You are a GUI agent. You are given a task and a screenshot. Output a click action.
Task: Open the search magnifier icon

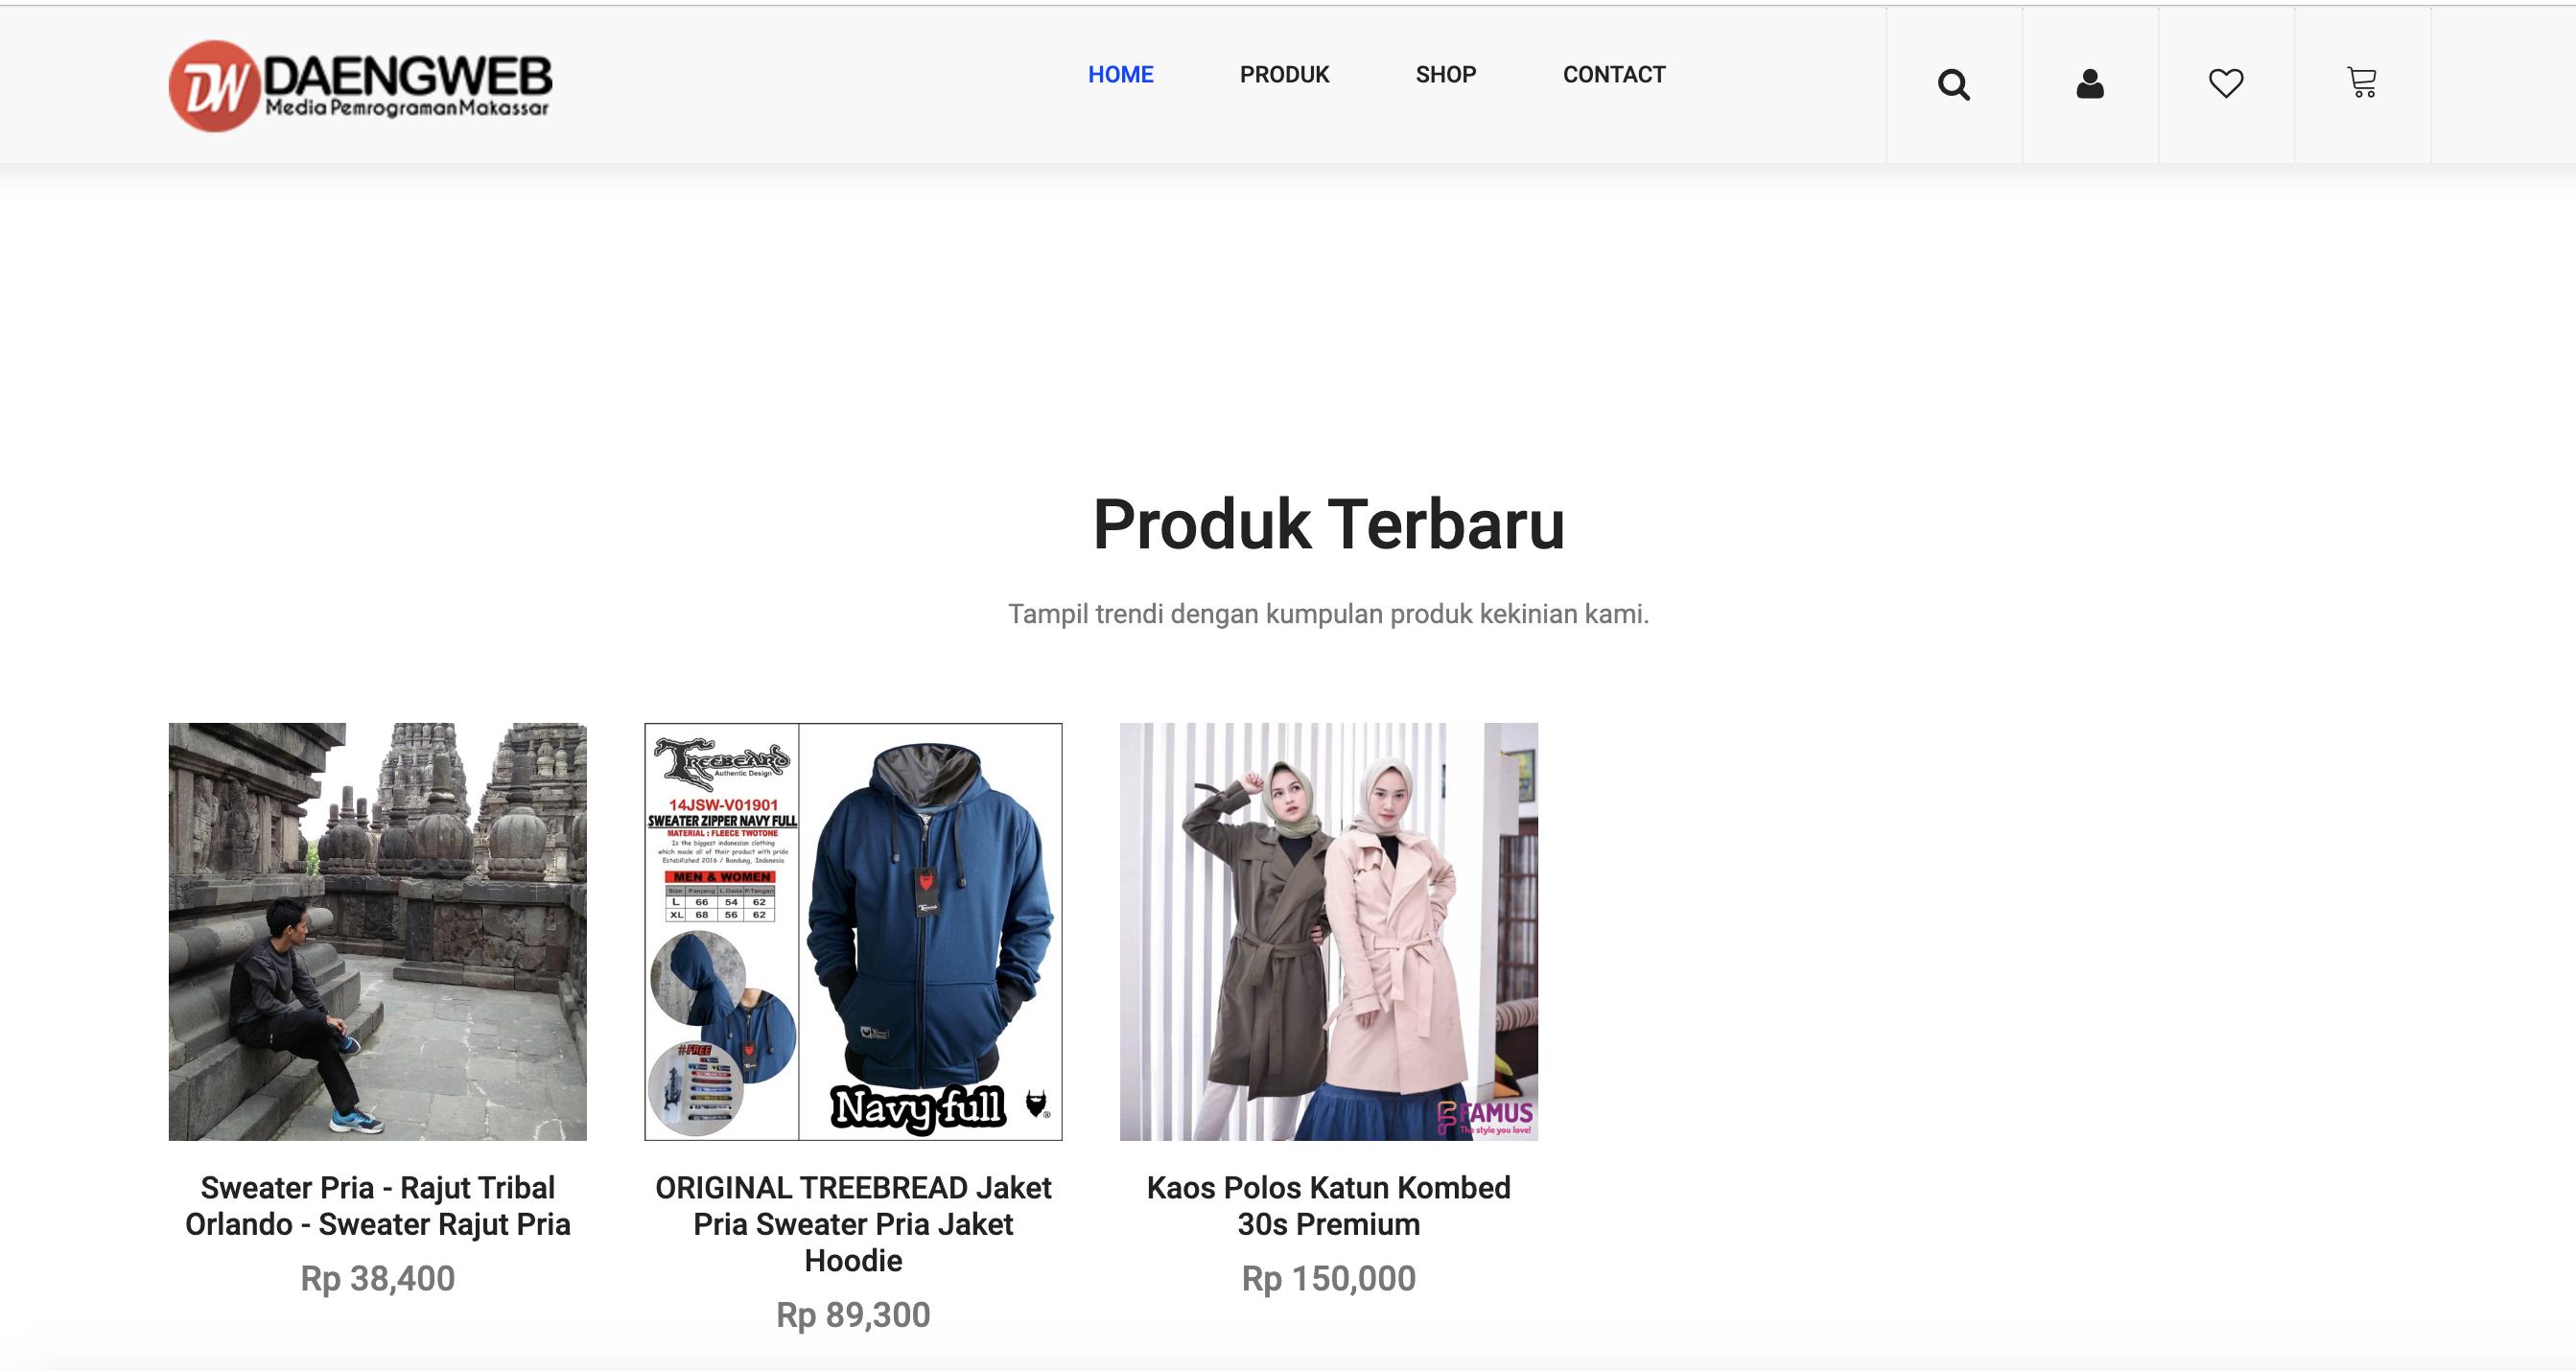click(1953, 85)
